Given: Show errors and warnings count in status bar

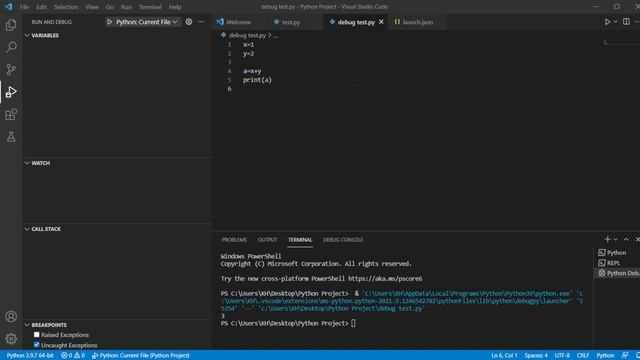Looking at the screenshot, I should pyautogui.click(x=73, y=355).
